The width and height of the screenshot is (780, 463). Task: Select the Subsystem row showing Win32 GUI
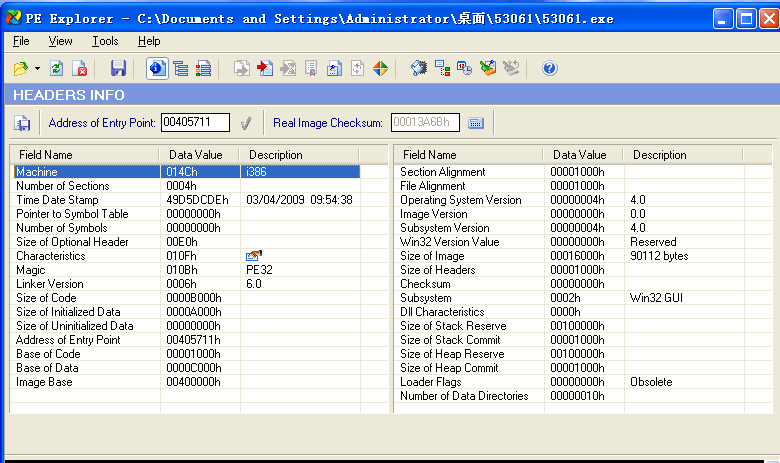click(x=571, y=298)
